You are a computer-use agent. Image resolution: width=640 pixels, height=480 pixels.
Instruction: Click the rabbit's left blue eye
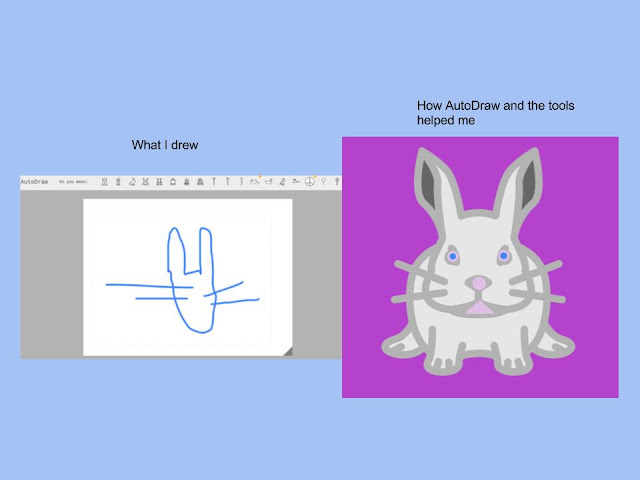pos(453,256)
